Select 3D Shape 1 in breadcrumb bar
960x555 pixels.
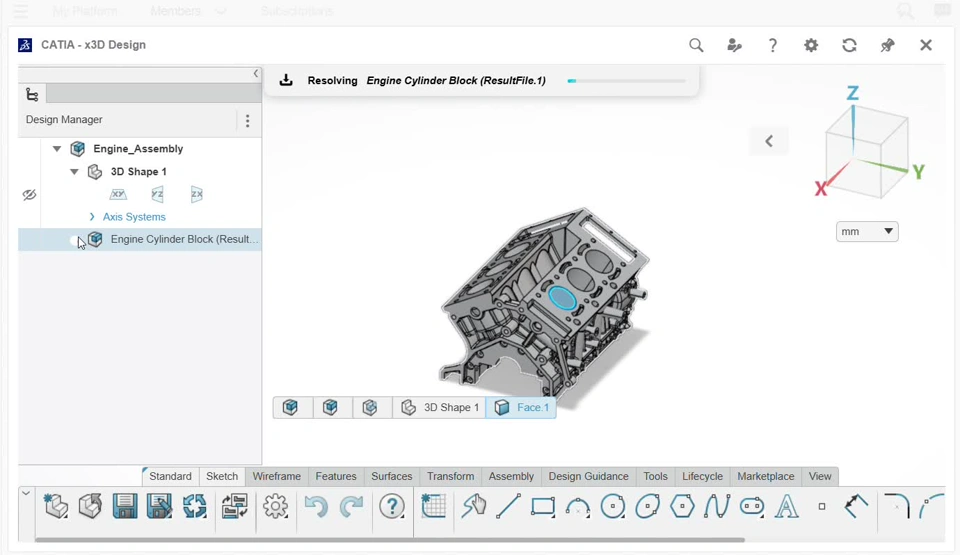tap(440, 407)
